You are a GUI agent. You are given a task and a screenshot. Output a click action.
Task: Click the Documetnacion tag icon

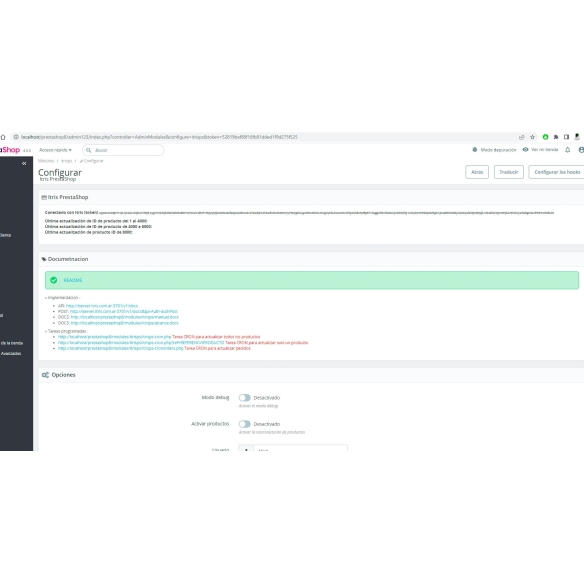pyautogui.click(x=44, y=259)
